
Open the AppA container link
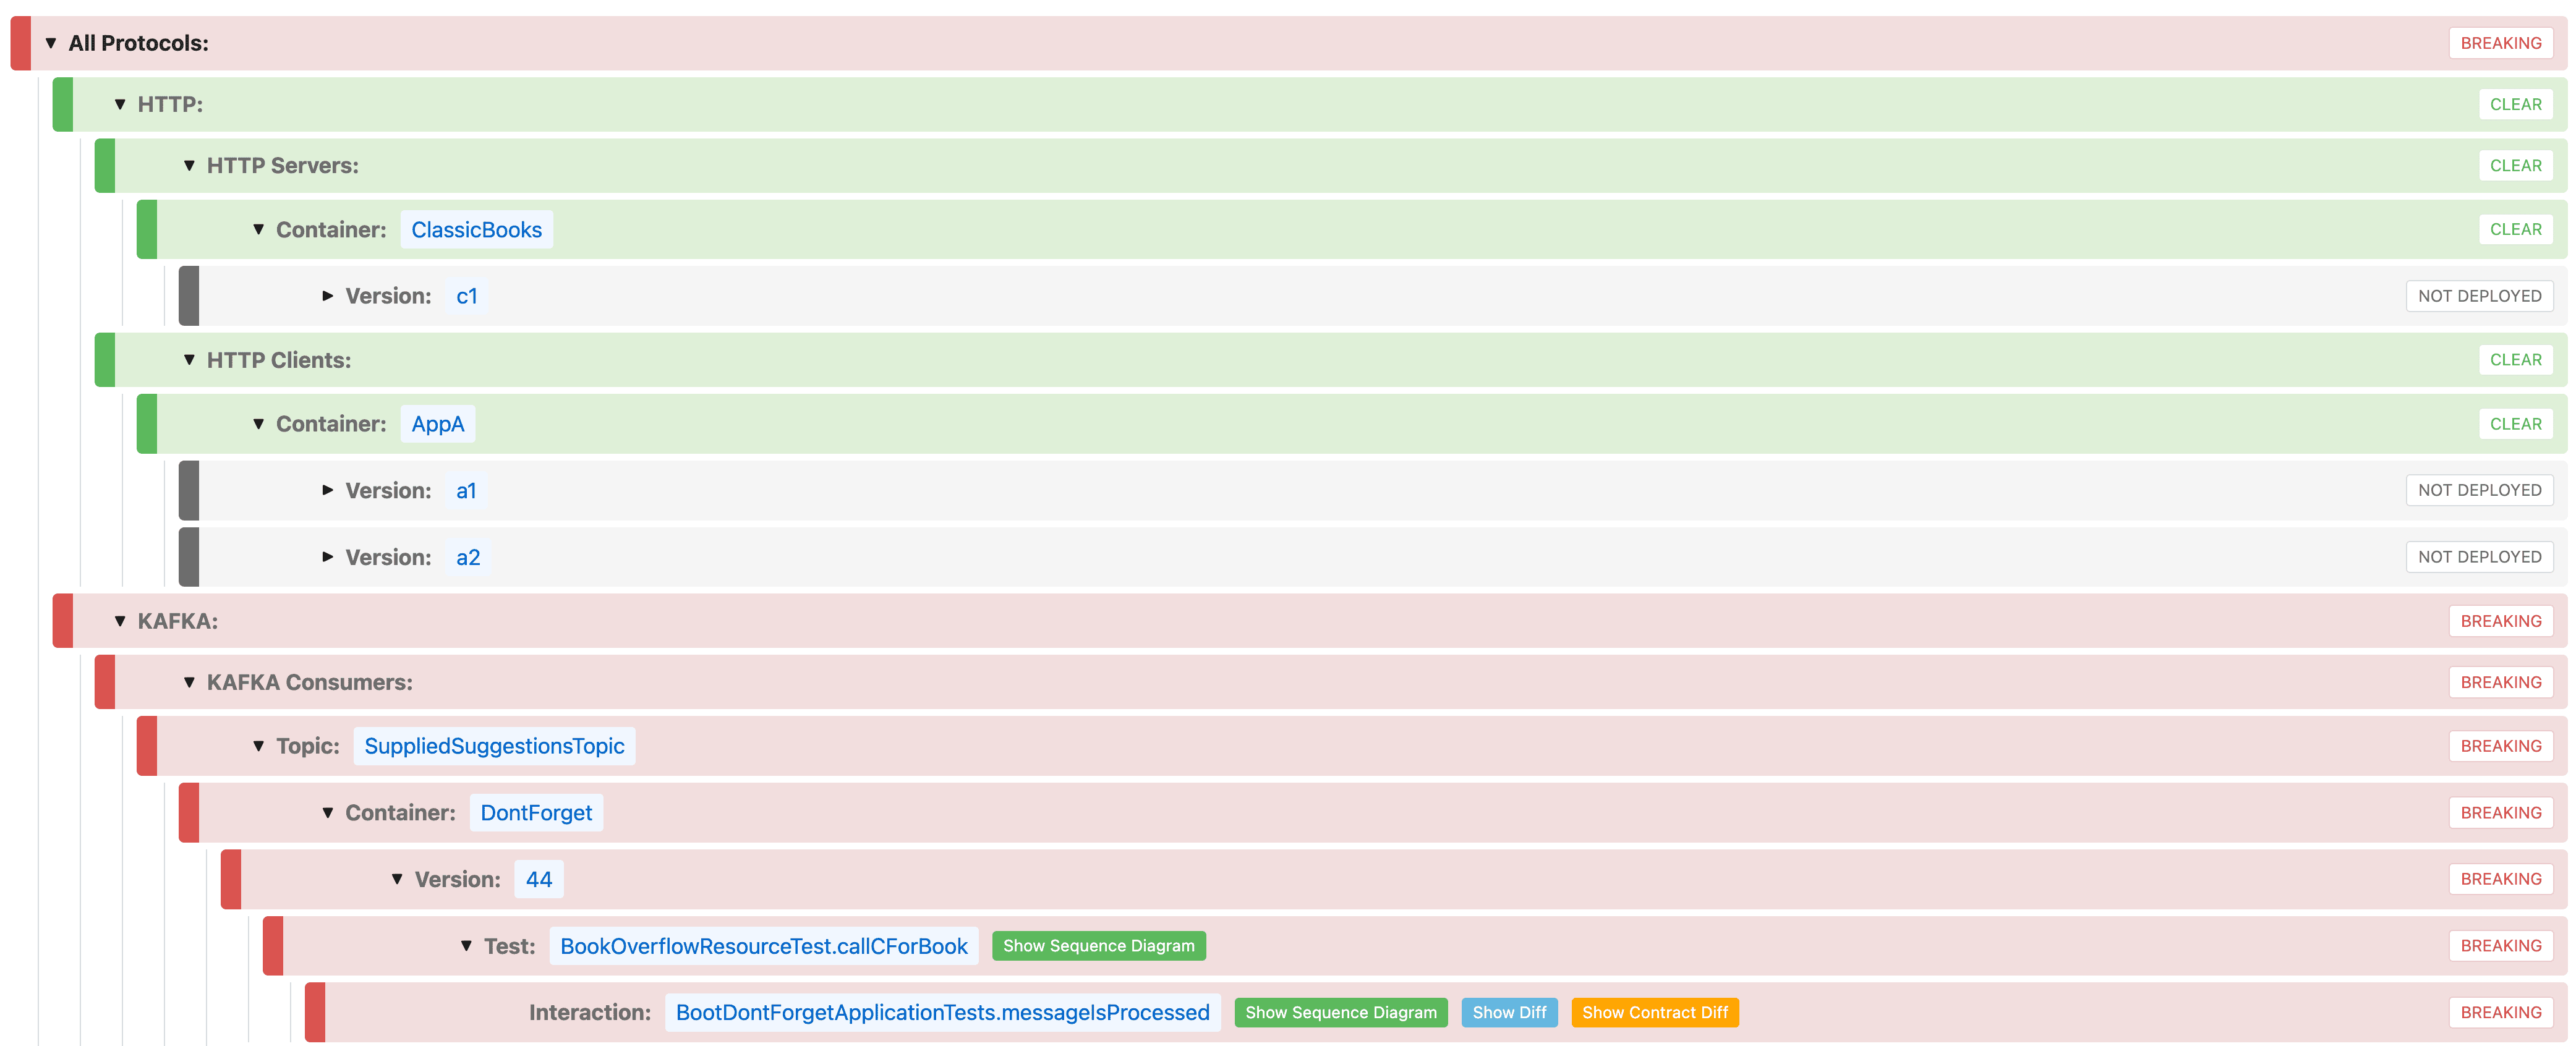pos(437,423)
